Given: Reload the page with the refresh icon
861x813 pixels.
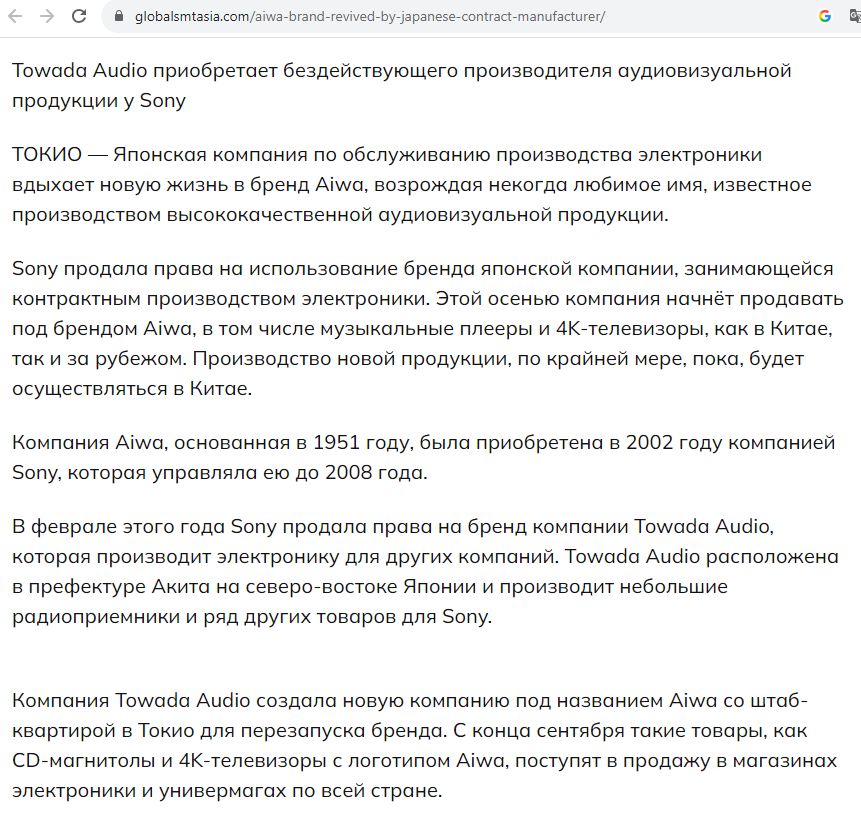Looking at the screenshot, I should tap(79, 16).
